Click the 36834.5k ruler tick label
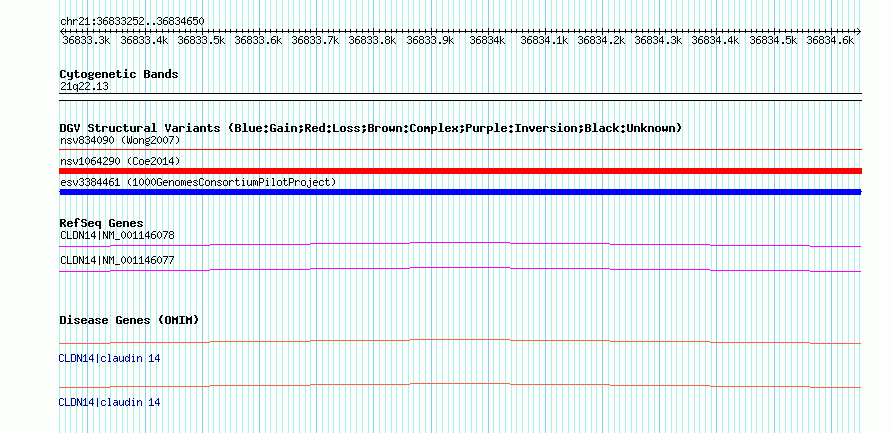 [774, 40]
